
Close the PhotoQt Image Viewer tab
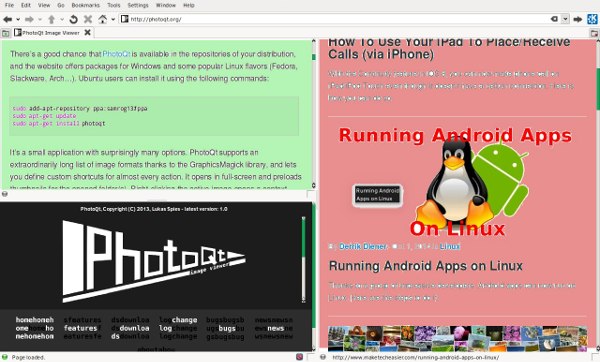[x=88, y=33]
